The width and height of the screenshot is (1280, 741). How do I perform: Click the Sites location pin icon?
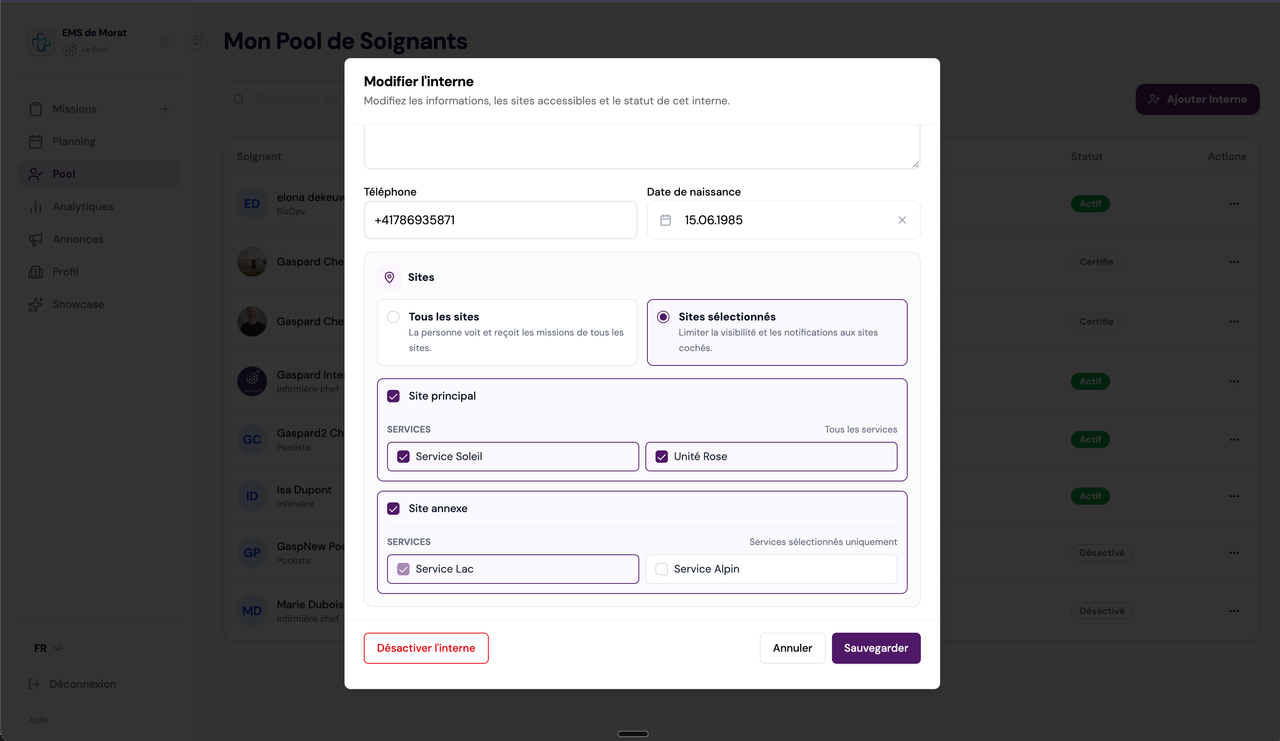[390, 277]
